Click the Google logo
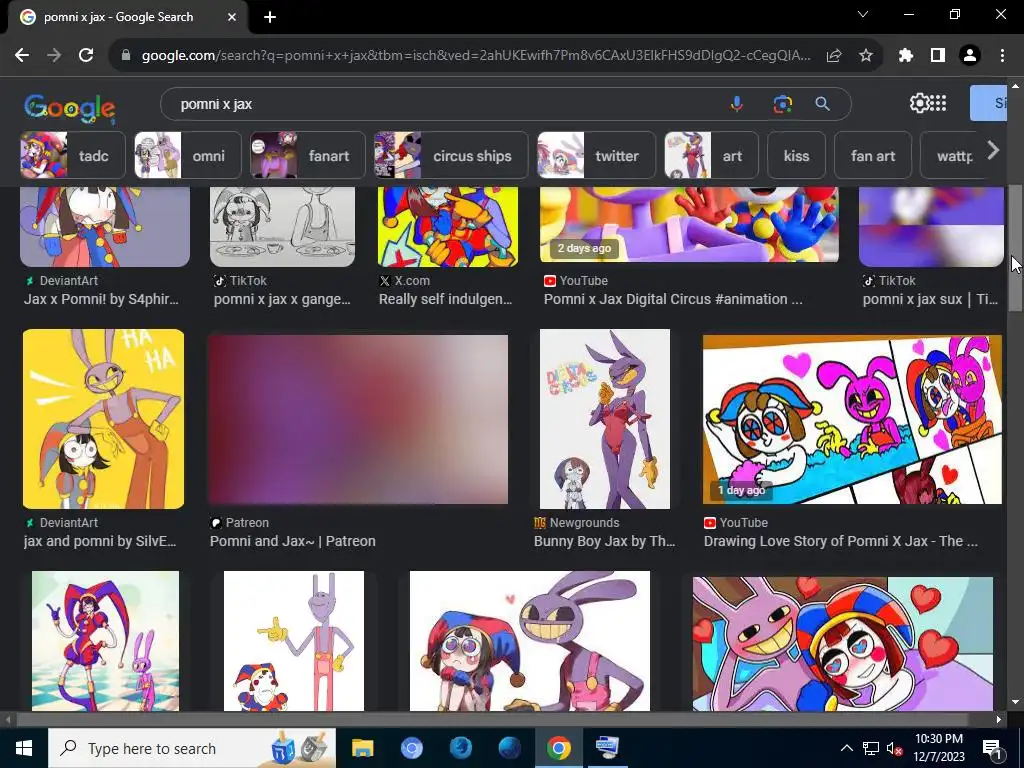Viewport: 1024px width, 768px height. tap(70, 108)
